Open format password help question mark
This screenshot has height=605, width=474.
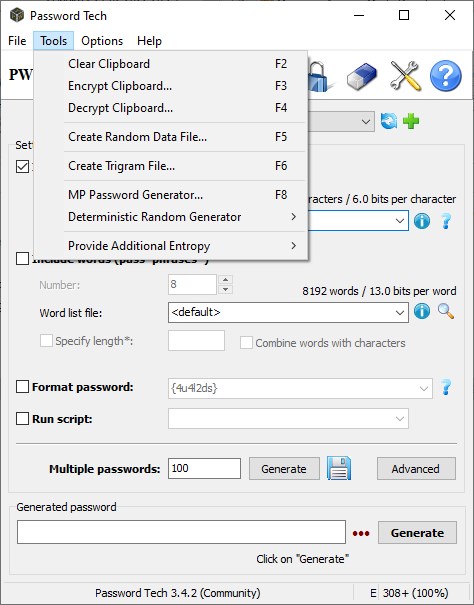(x=446, y=387)
